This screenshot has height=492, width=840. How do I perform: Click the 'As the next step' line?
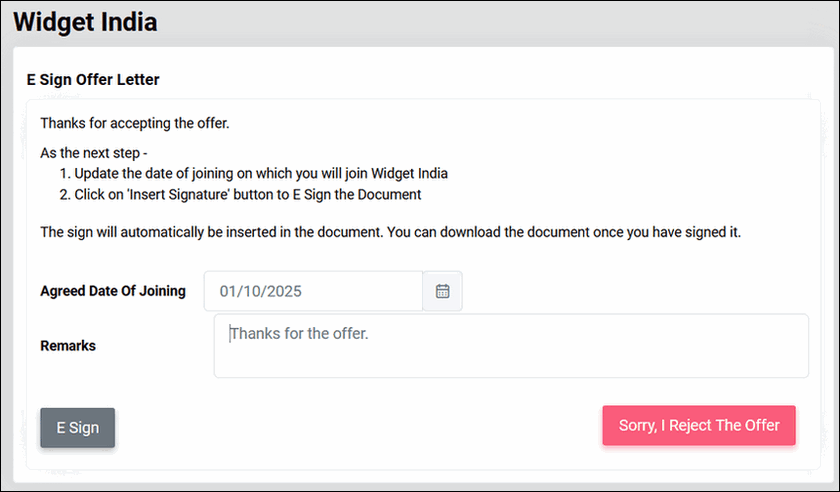[94, 154]
